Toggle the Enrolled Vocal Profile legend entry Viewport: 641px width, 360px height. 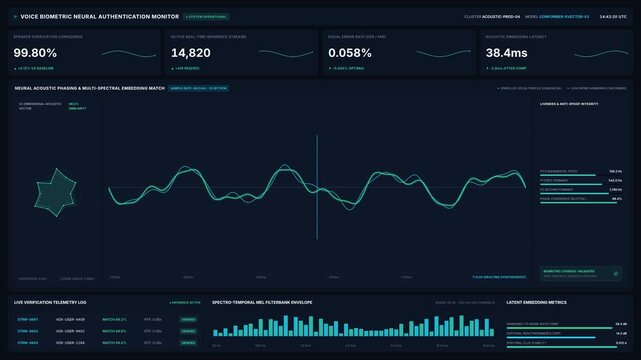529,88
